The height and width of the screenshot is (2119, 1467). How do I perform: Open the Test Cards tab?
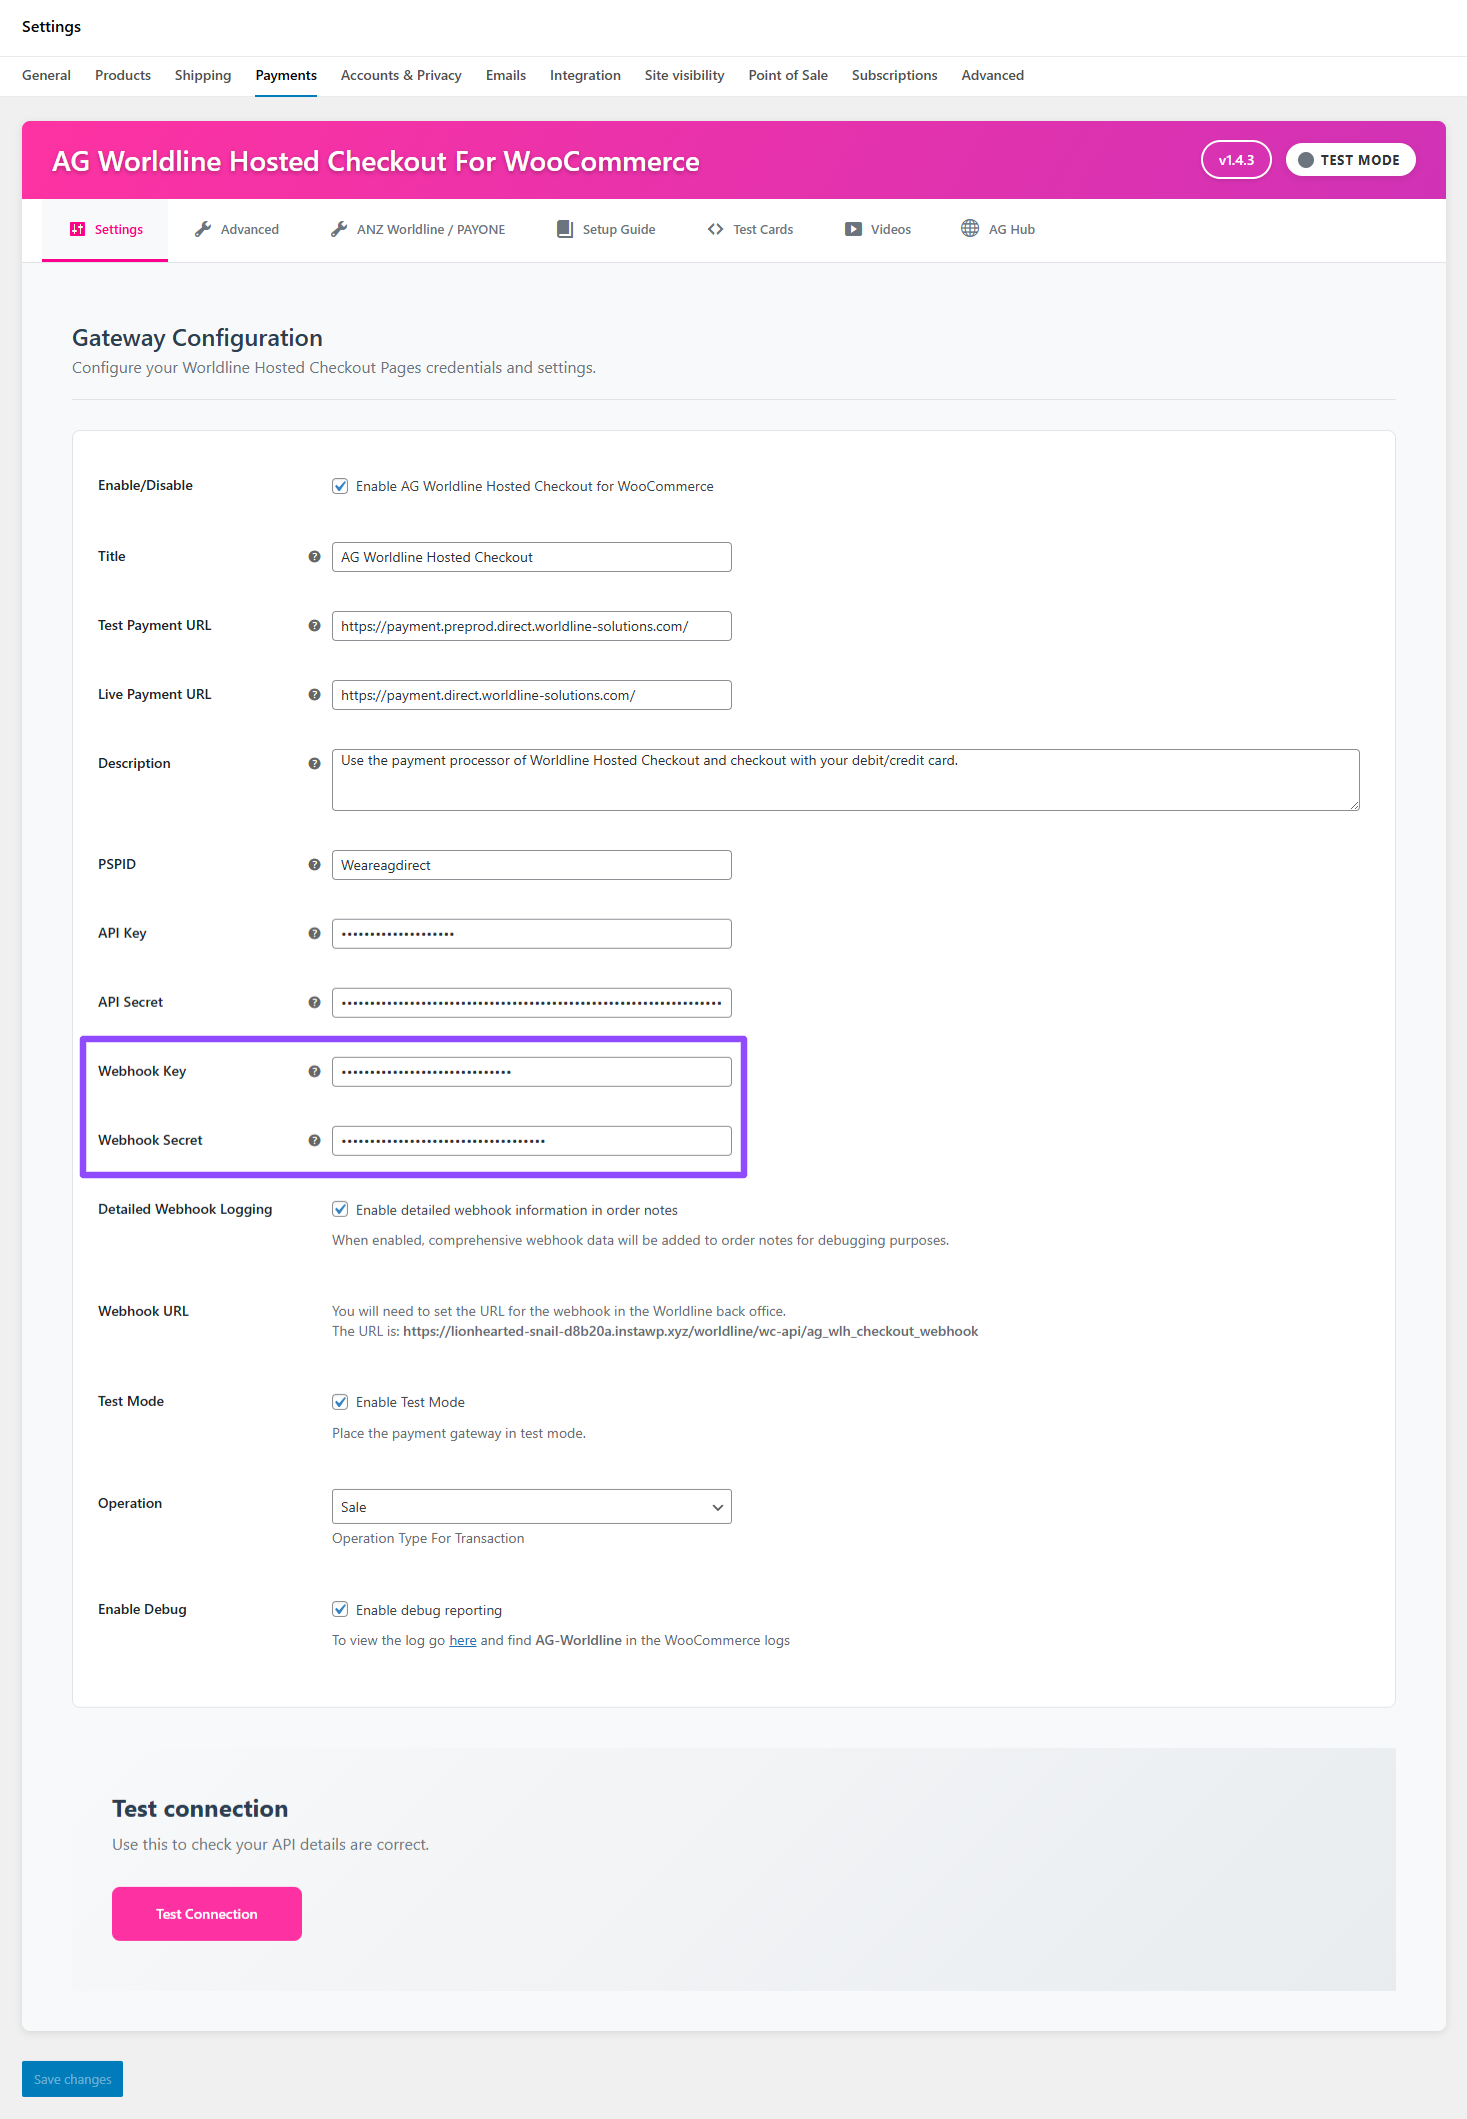tap(750, 230)
